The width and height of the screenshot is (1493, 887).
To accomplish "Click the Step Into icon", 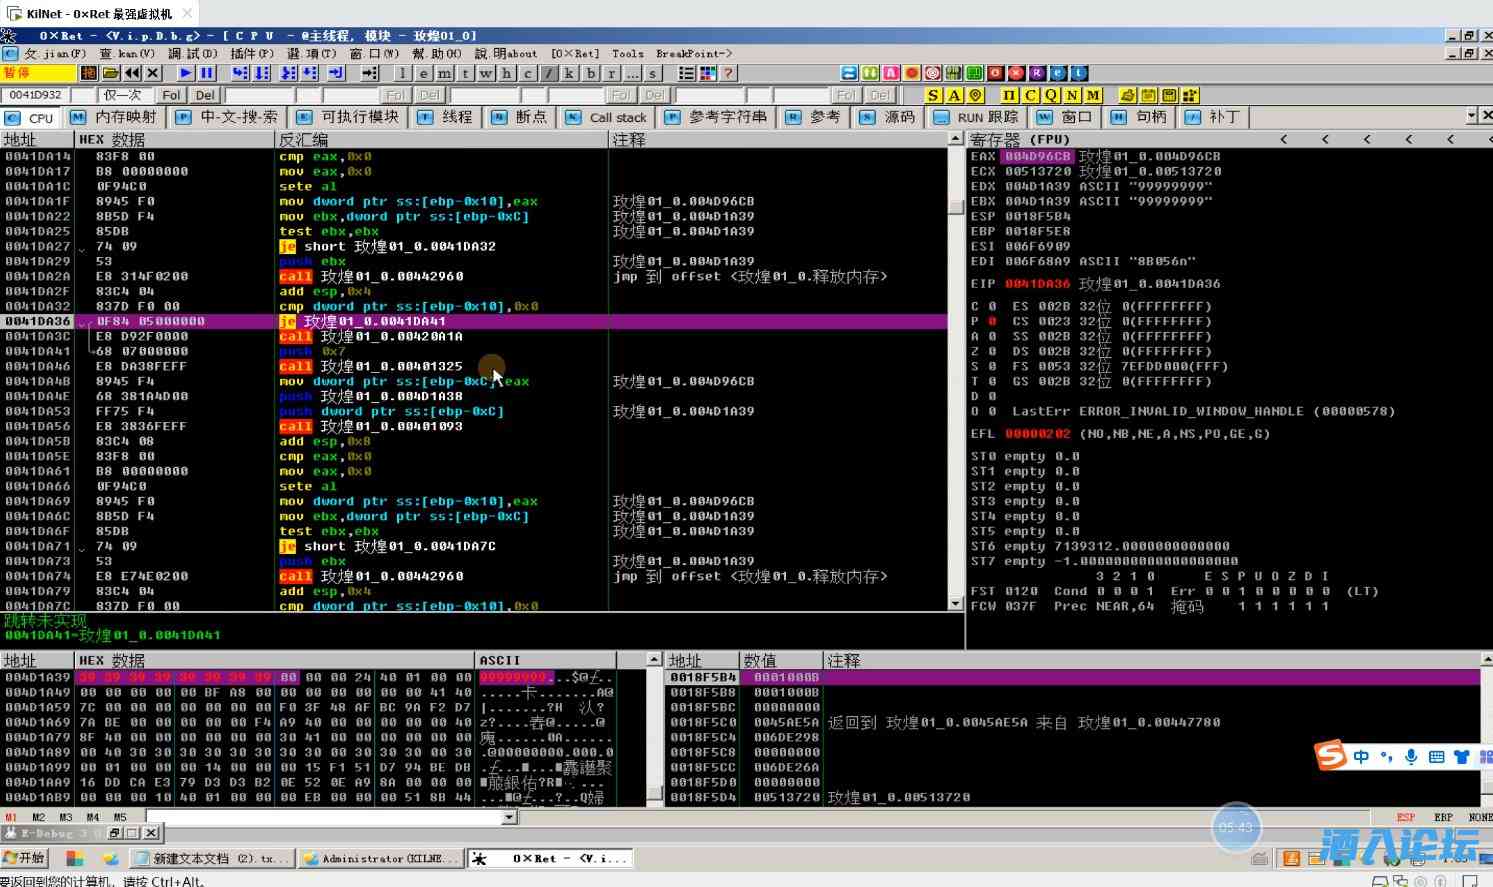I will 240,73.
